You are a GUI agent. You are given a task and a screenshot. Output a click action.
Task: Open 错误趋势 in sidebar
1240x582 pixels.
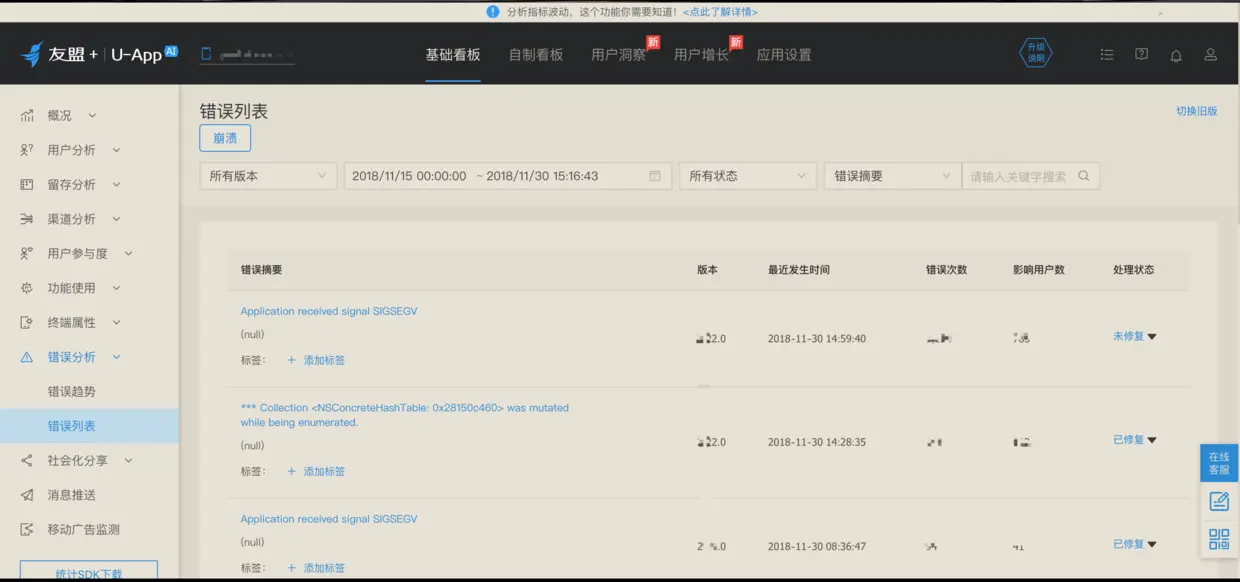point(72,392)
